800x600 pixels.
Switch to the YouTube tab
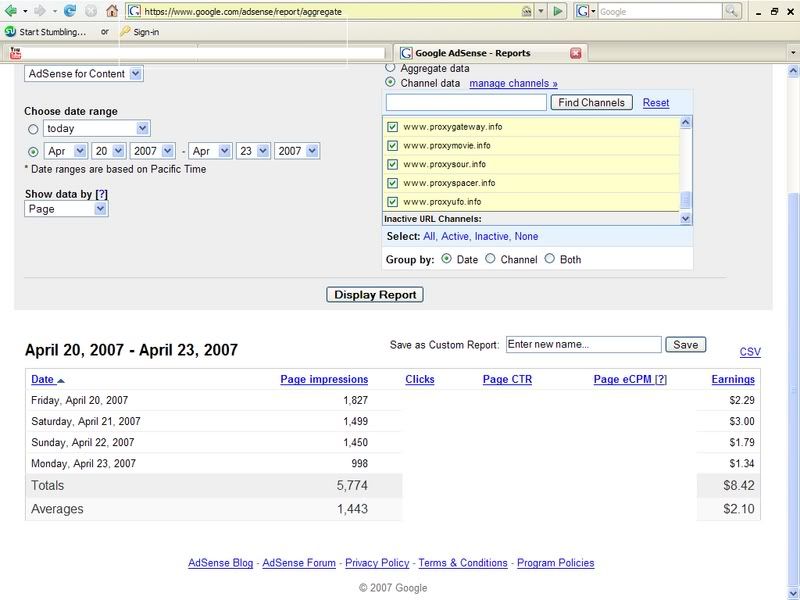[197, 53]
